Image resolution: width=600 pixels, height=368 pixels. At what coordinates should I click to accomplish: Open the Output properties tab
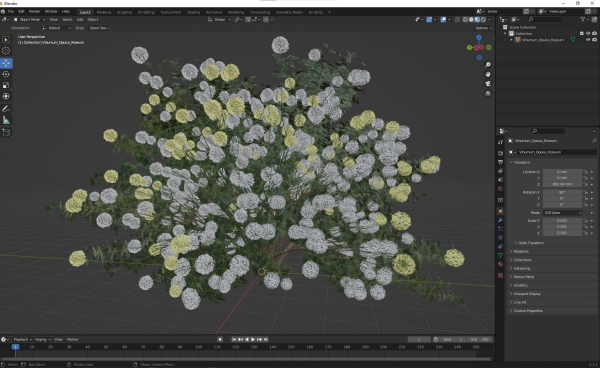pos(500,162)
